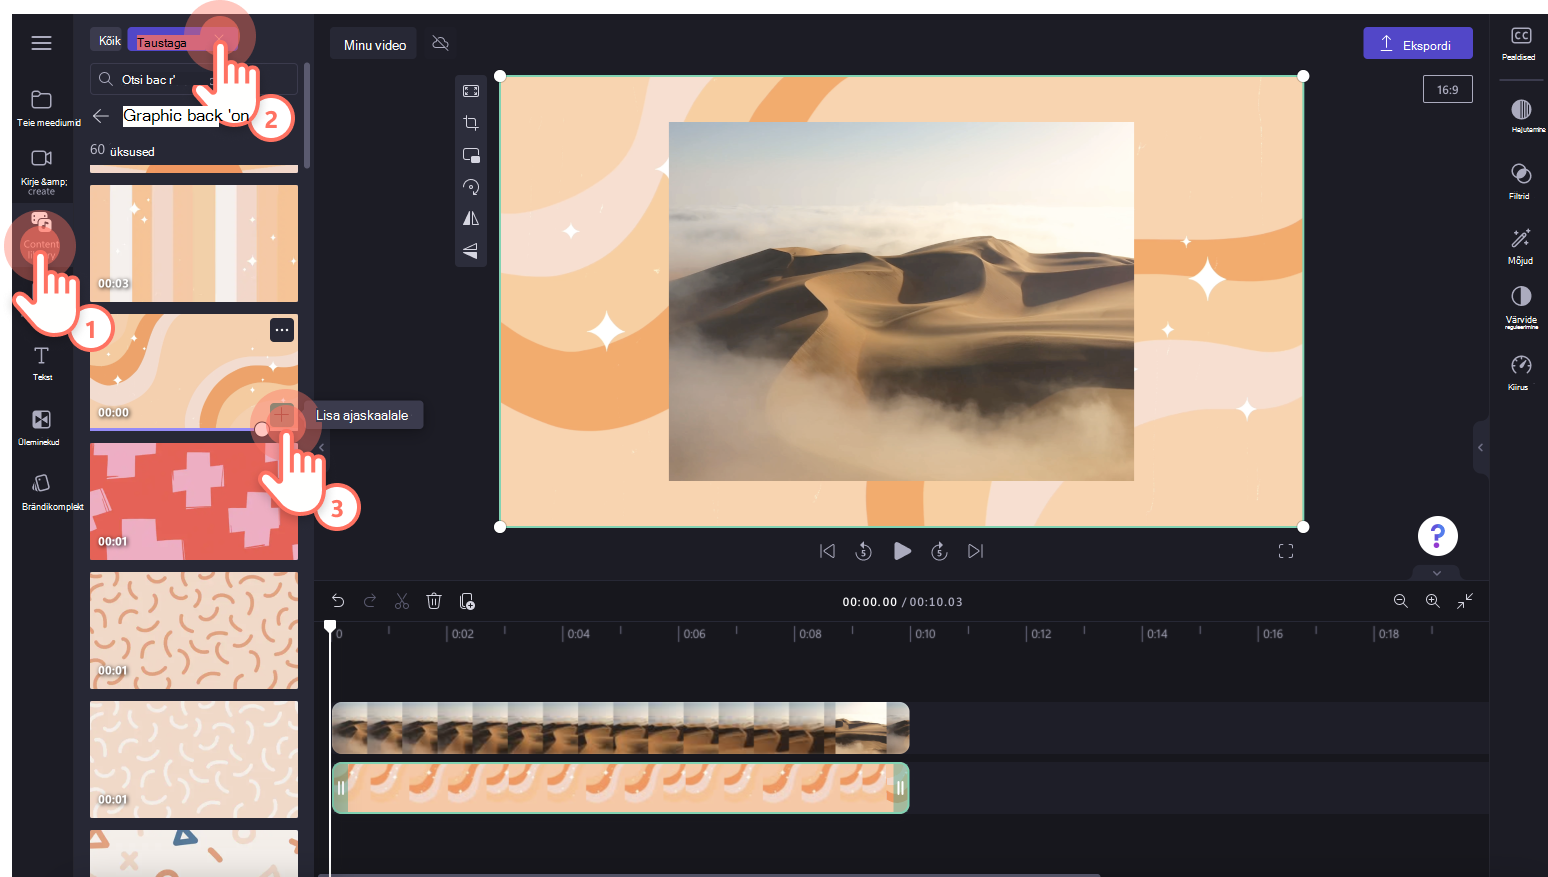1548x877 pixels.
Task: Split clip with scissors tool
Action: point(402,601)
